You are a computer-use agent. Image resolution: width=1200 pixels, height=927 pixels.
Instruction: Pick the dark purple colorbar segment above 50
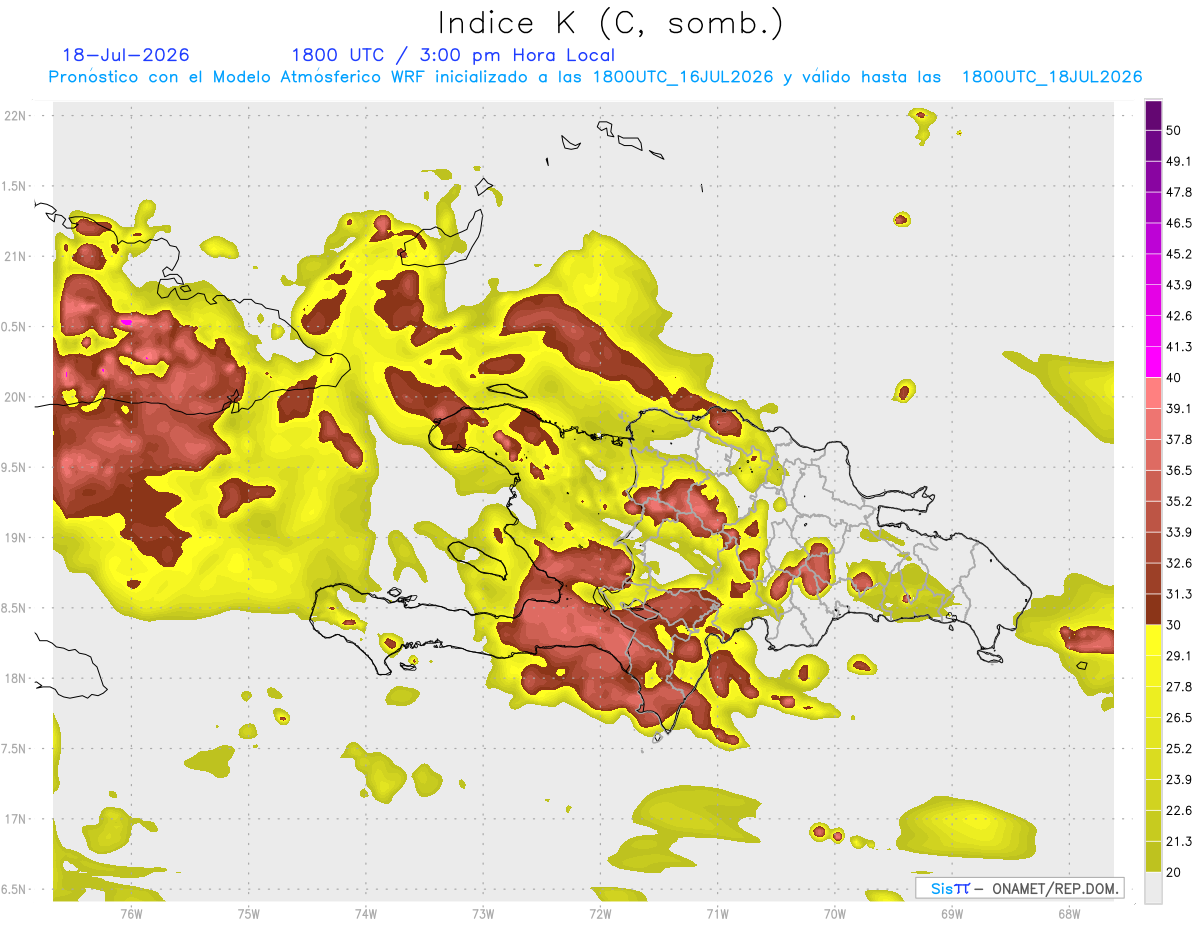1153,116
